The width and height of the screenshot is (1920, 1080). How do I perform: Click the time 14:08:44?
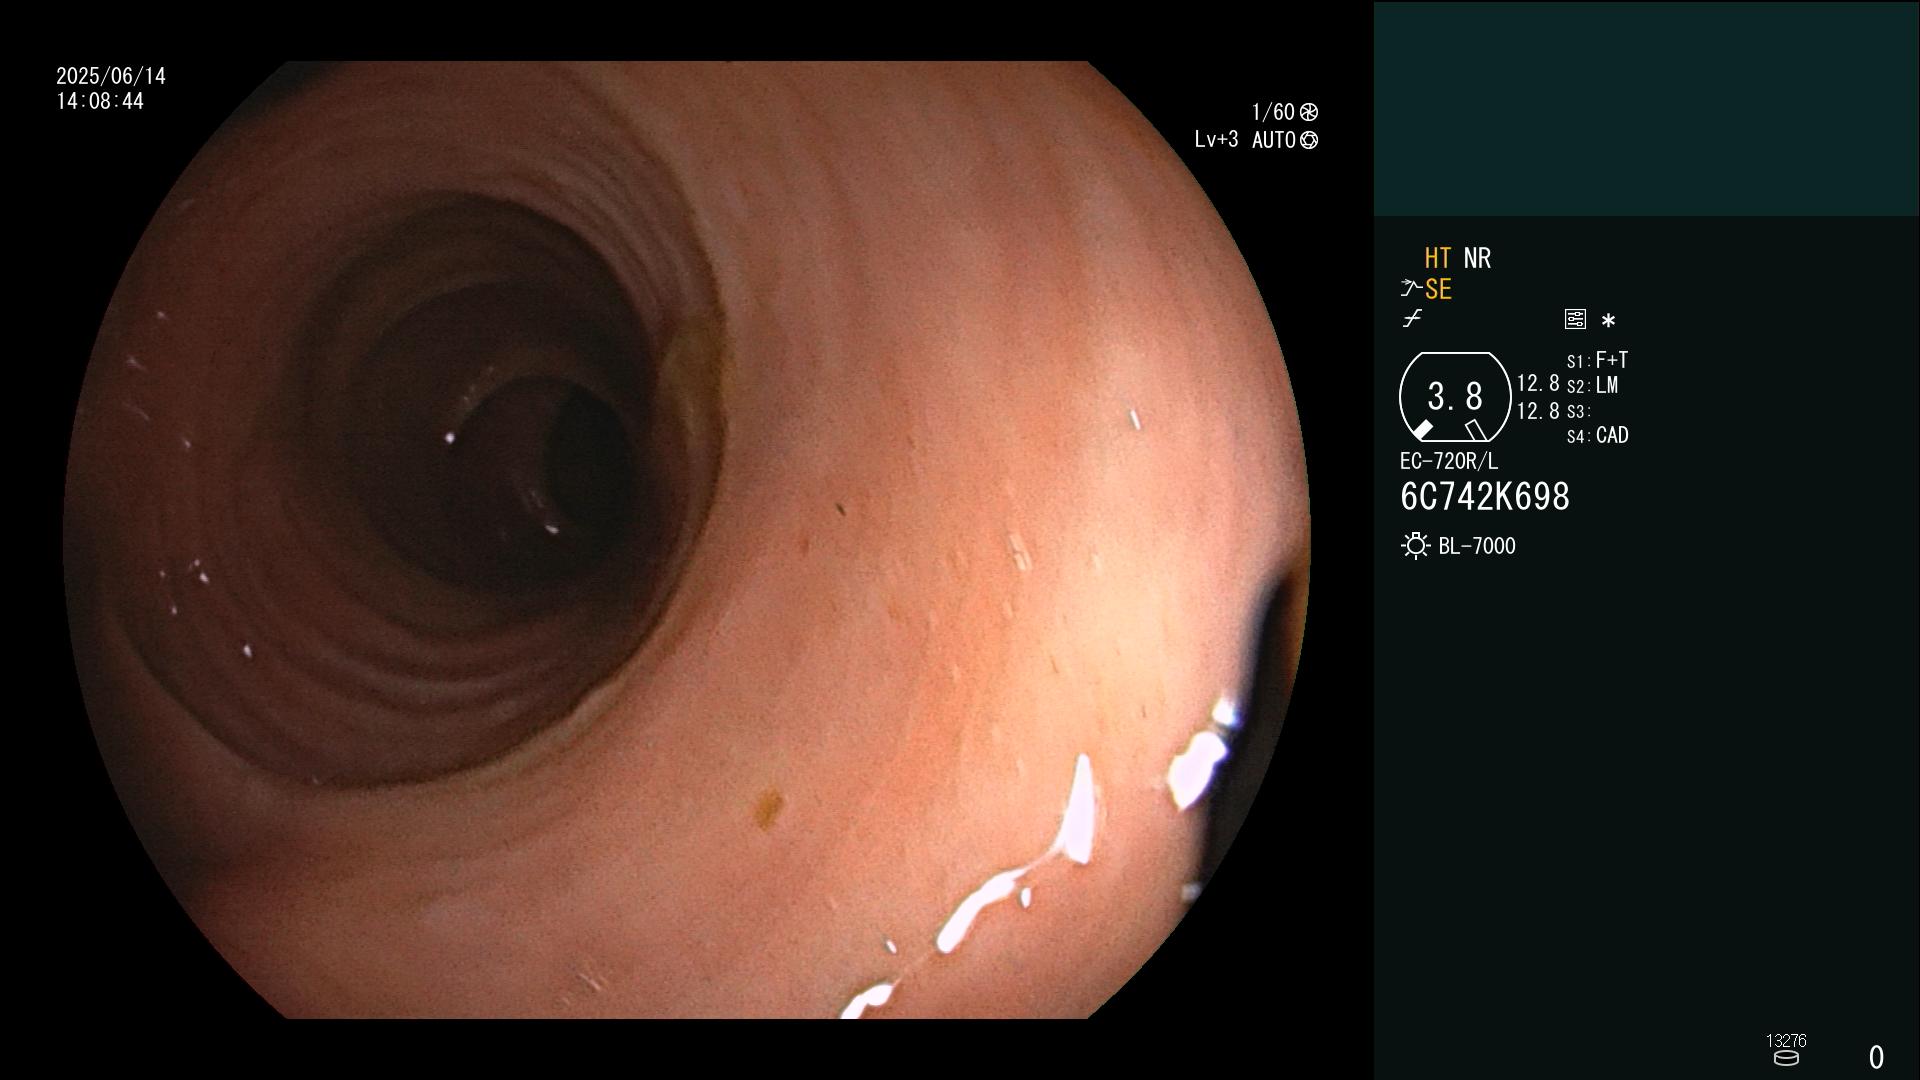[100, 102]
